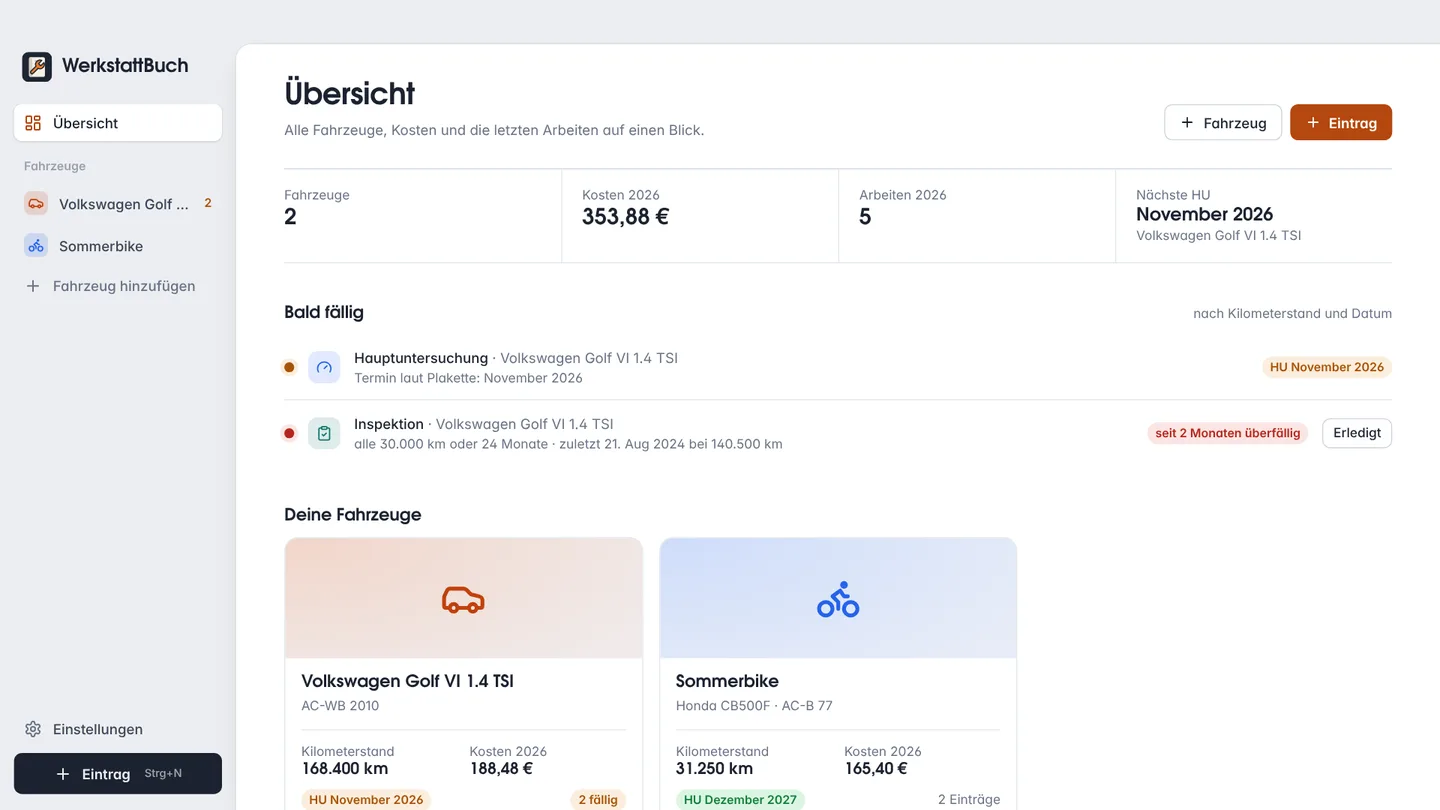
Task: Click the large car icon on the Golf card
Action: 463,599
